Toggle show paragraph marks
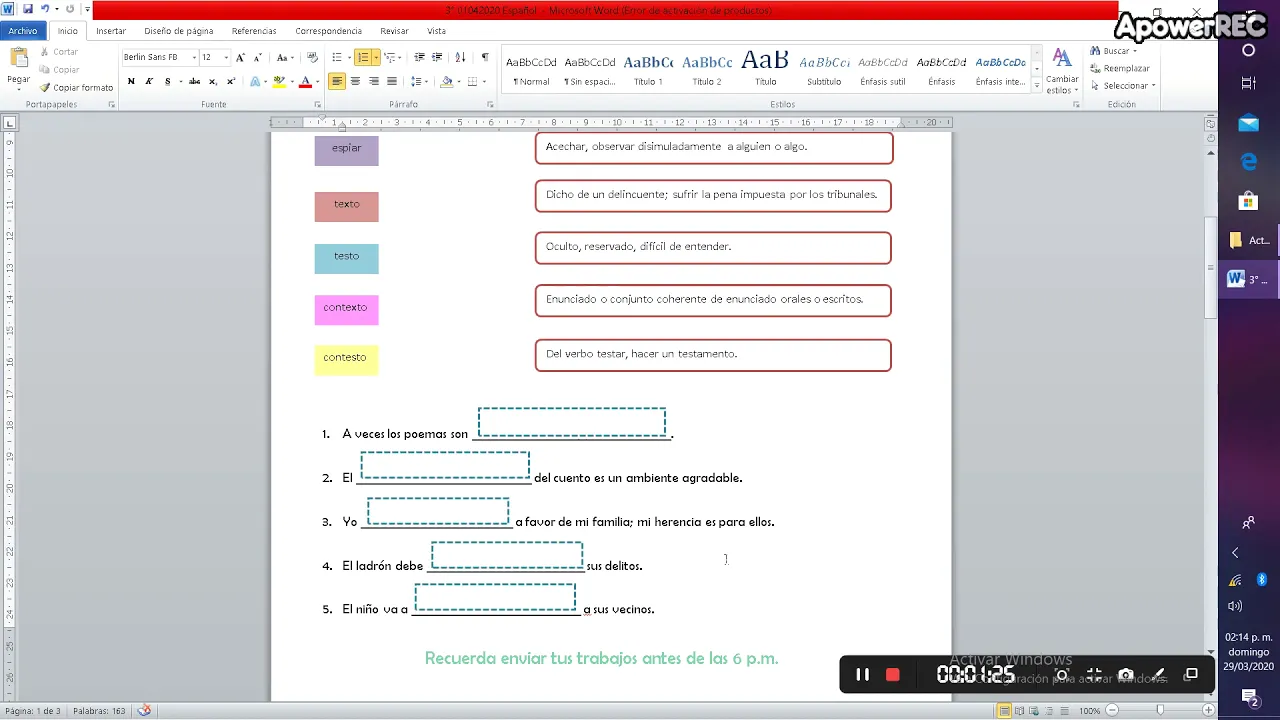This screenshot has width=1280, height=720. (x=485, y=58)
